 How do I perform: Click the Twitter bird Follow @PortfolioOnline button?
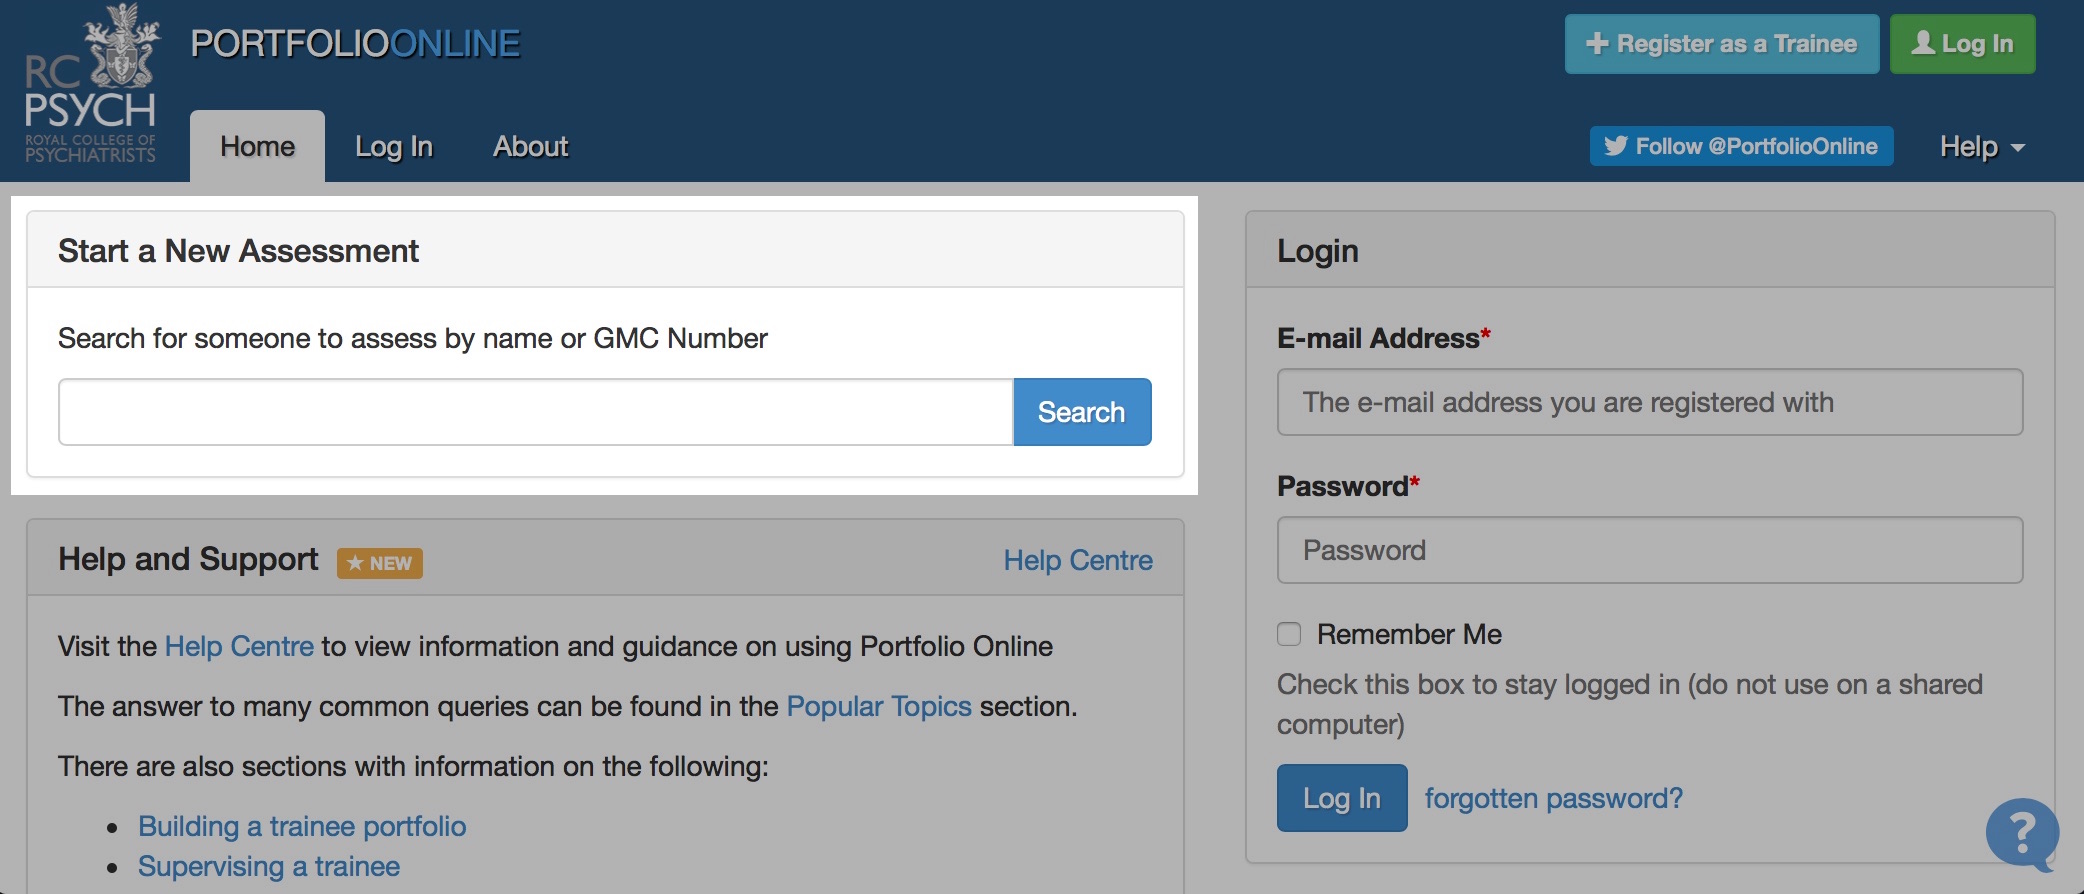click(x=1741, y=146)
